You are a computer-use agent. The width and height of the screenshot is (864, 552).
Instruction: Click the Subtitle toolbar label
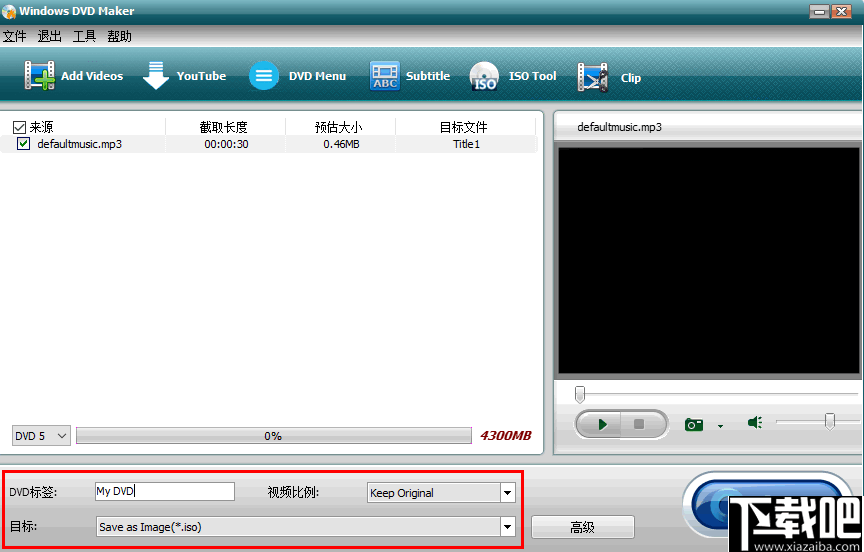point(428,76)
